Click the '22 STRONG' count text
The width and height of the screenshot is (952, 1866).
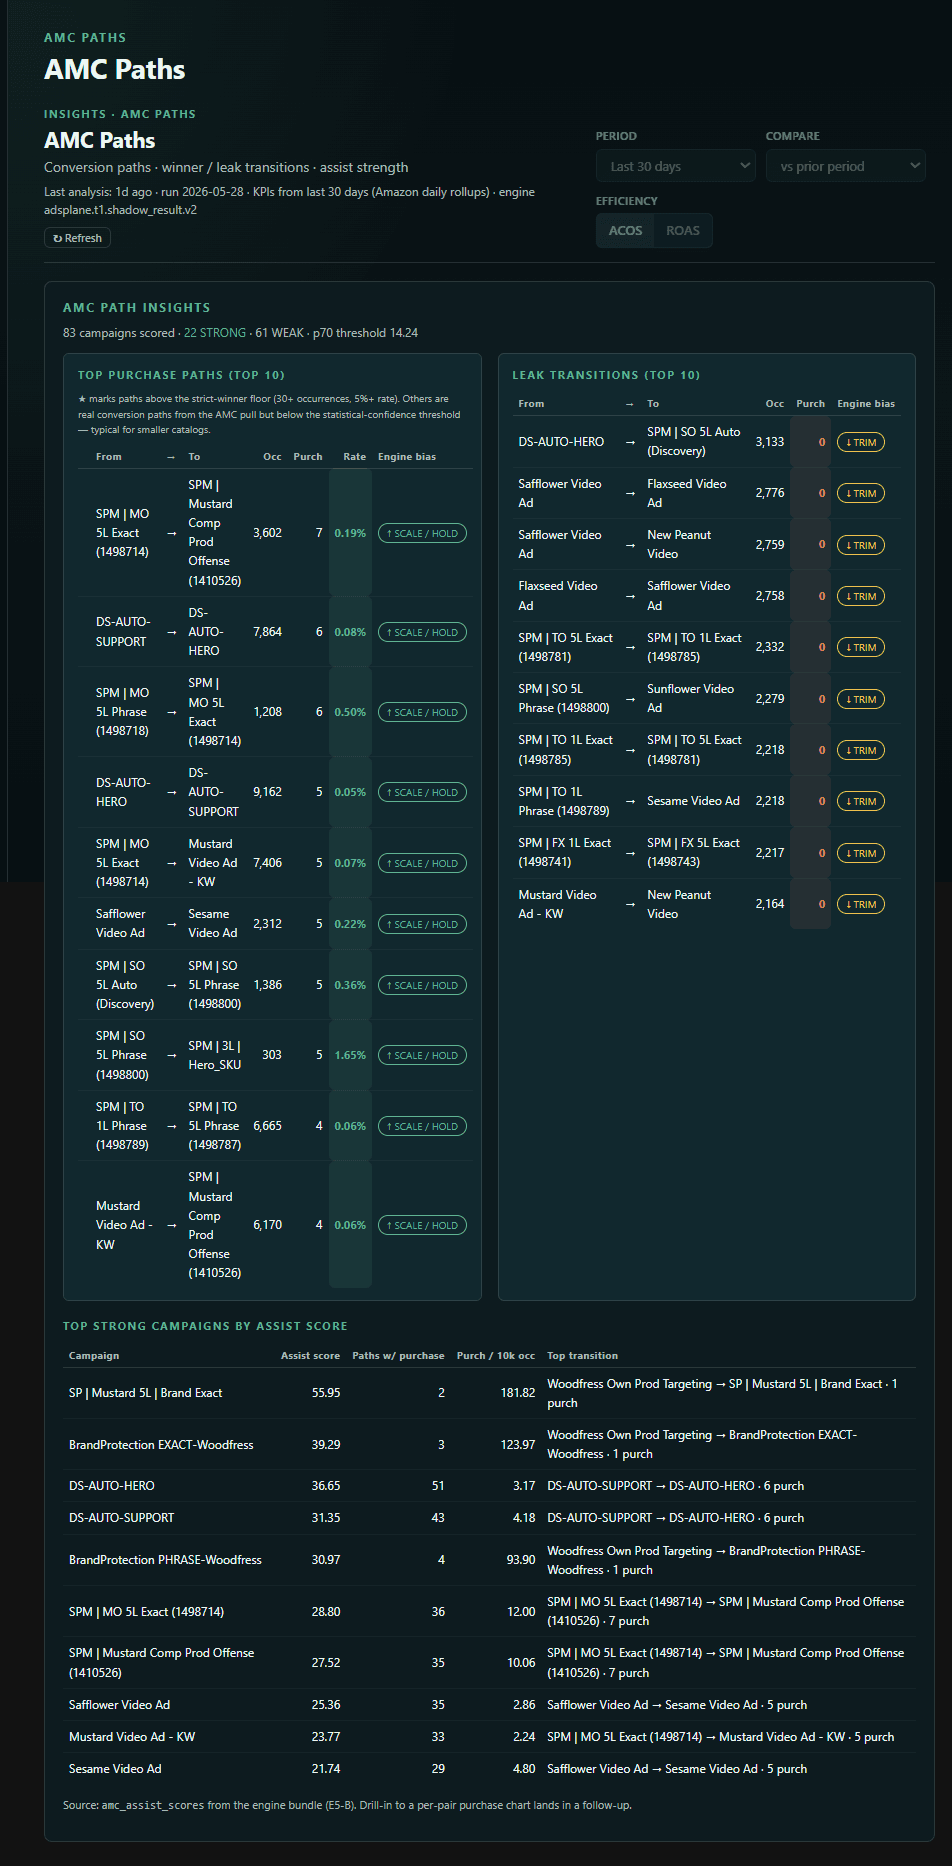[215, 333]
